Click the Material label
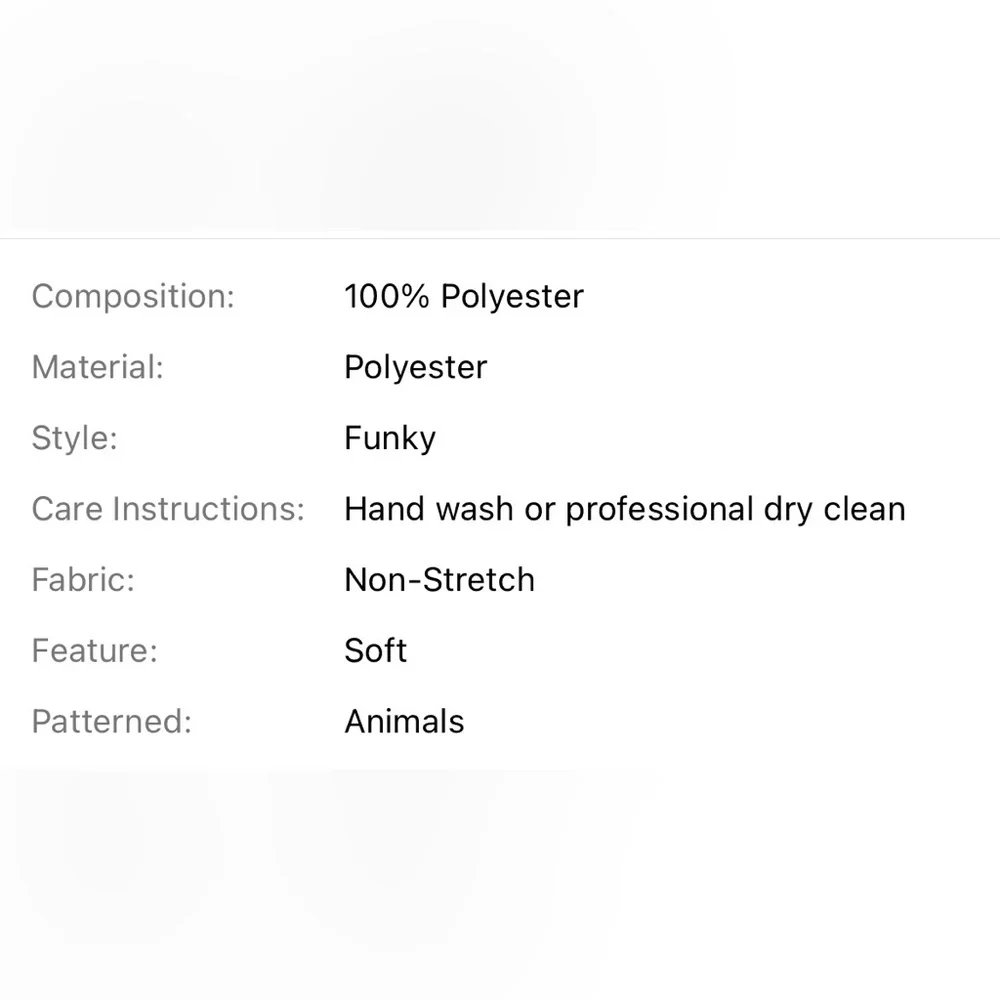 pos(97,367)
